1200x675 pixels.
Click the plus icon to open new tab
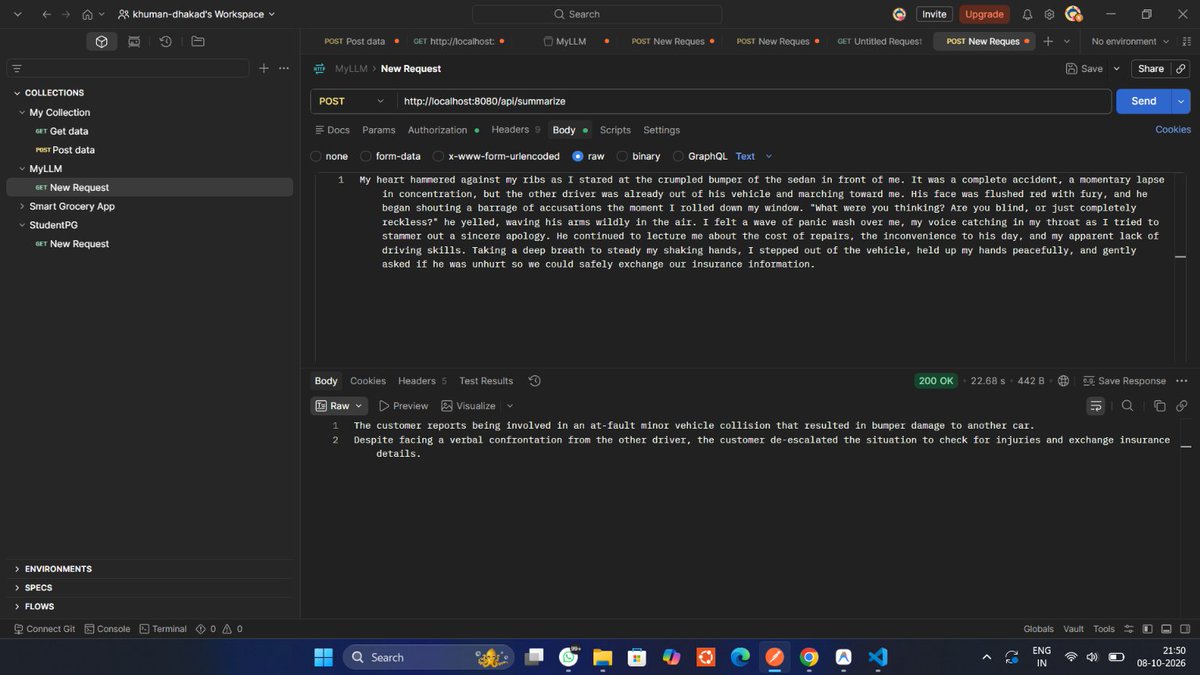1048,41
